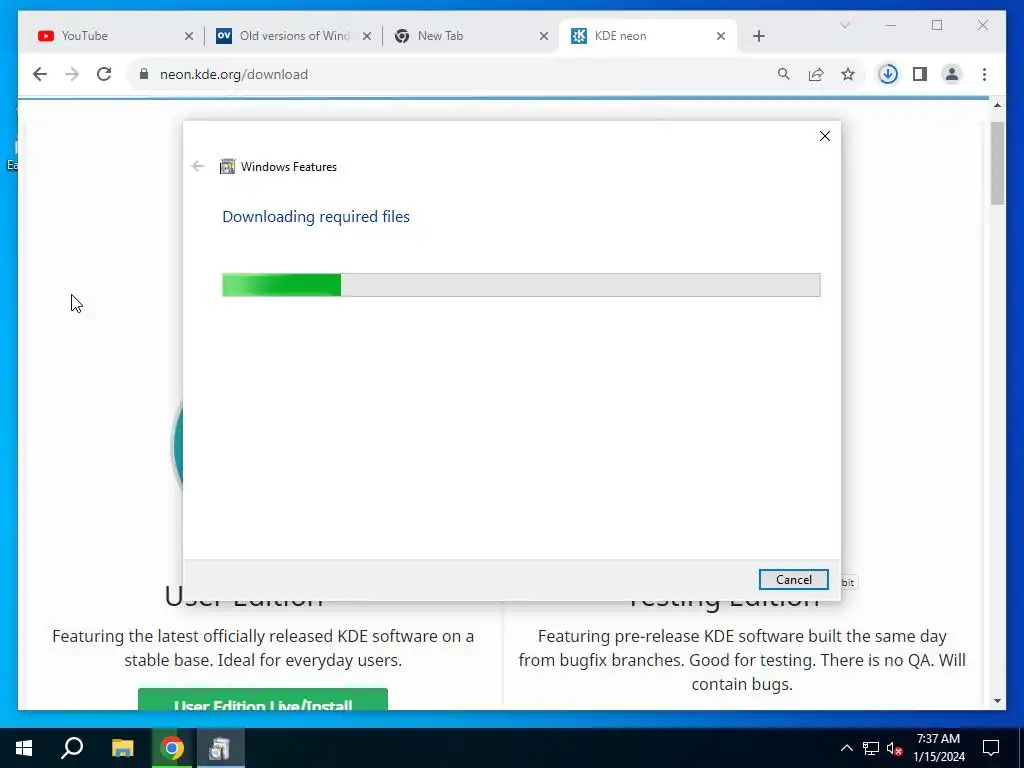Go back in Windows Features dialog
The height and width of the screenshot is (768, 1024).
[x=198, y=167]
